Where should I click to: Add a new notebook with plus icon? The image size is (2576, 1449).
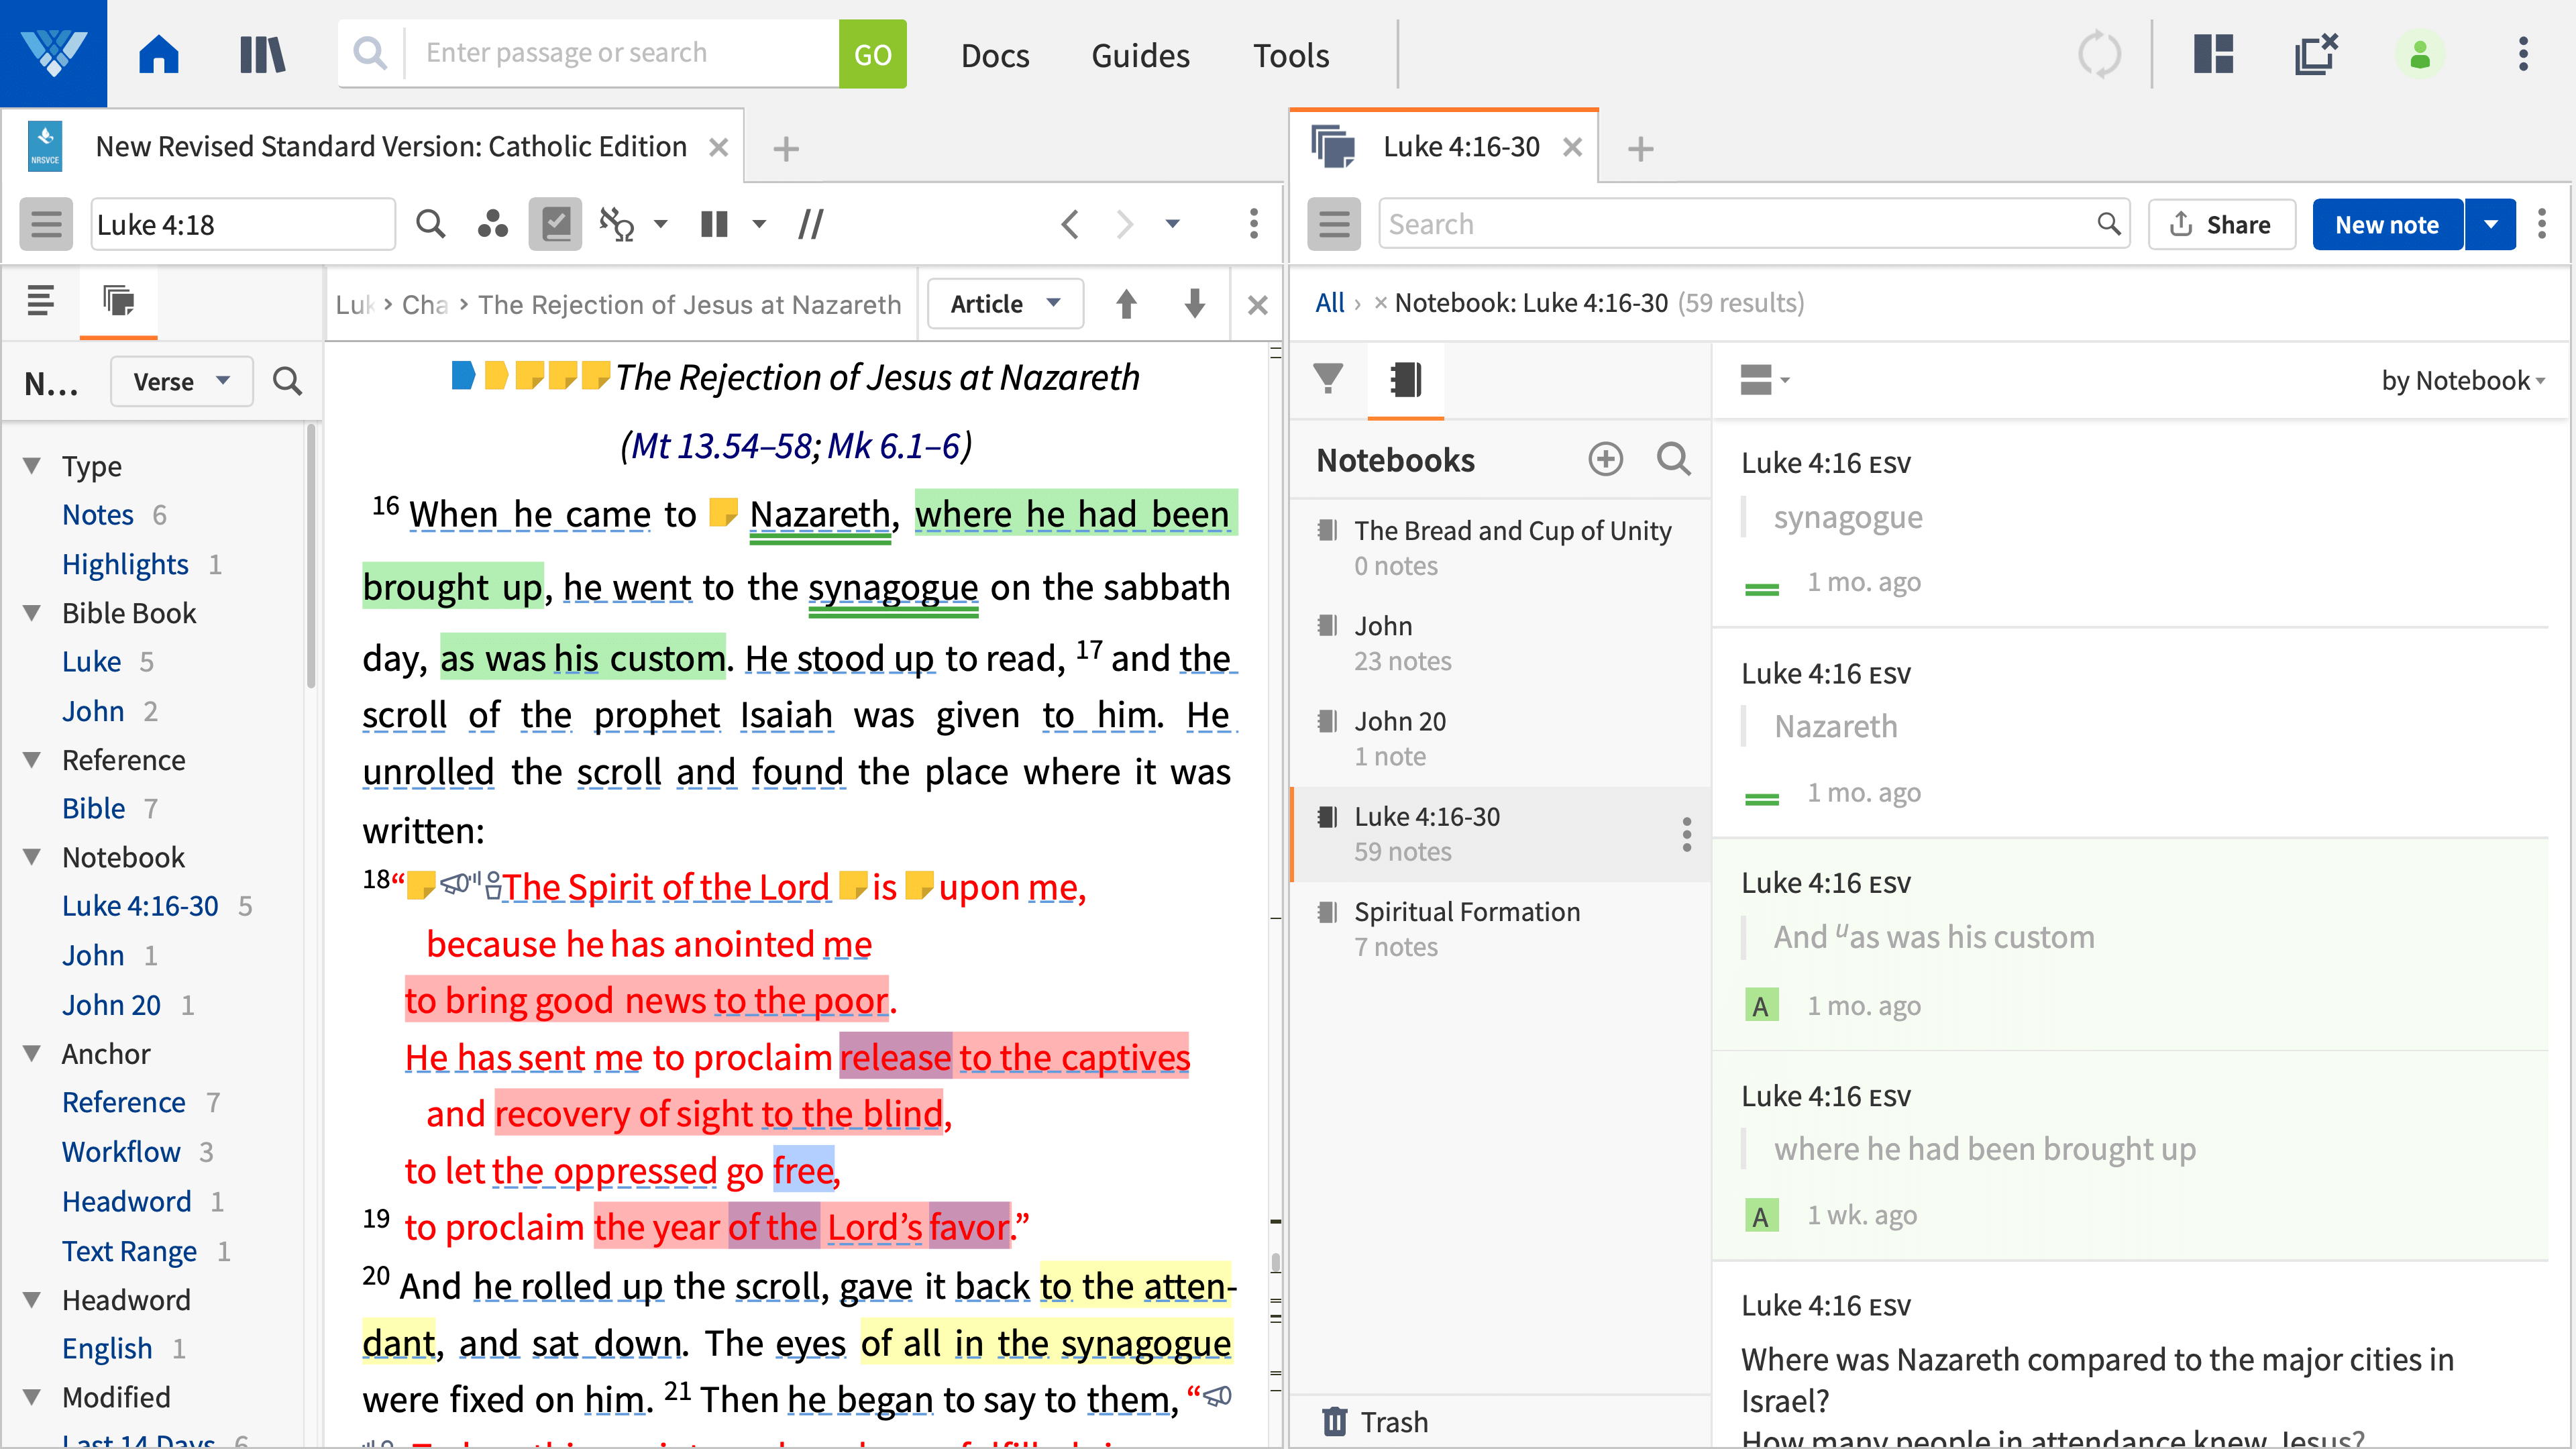point(1606,459)
